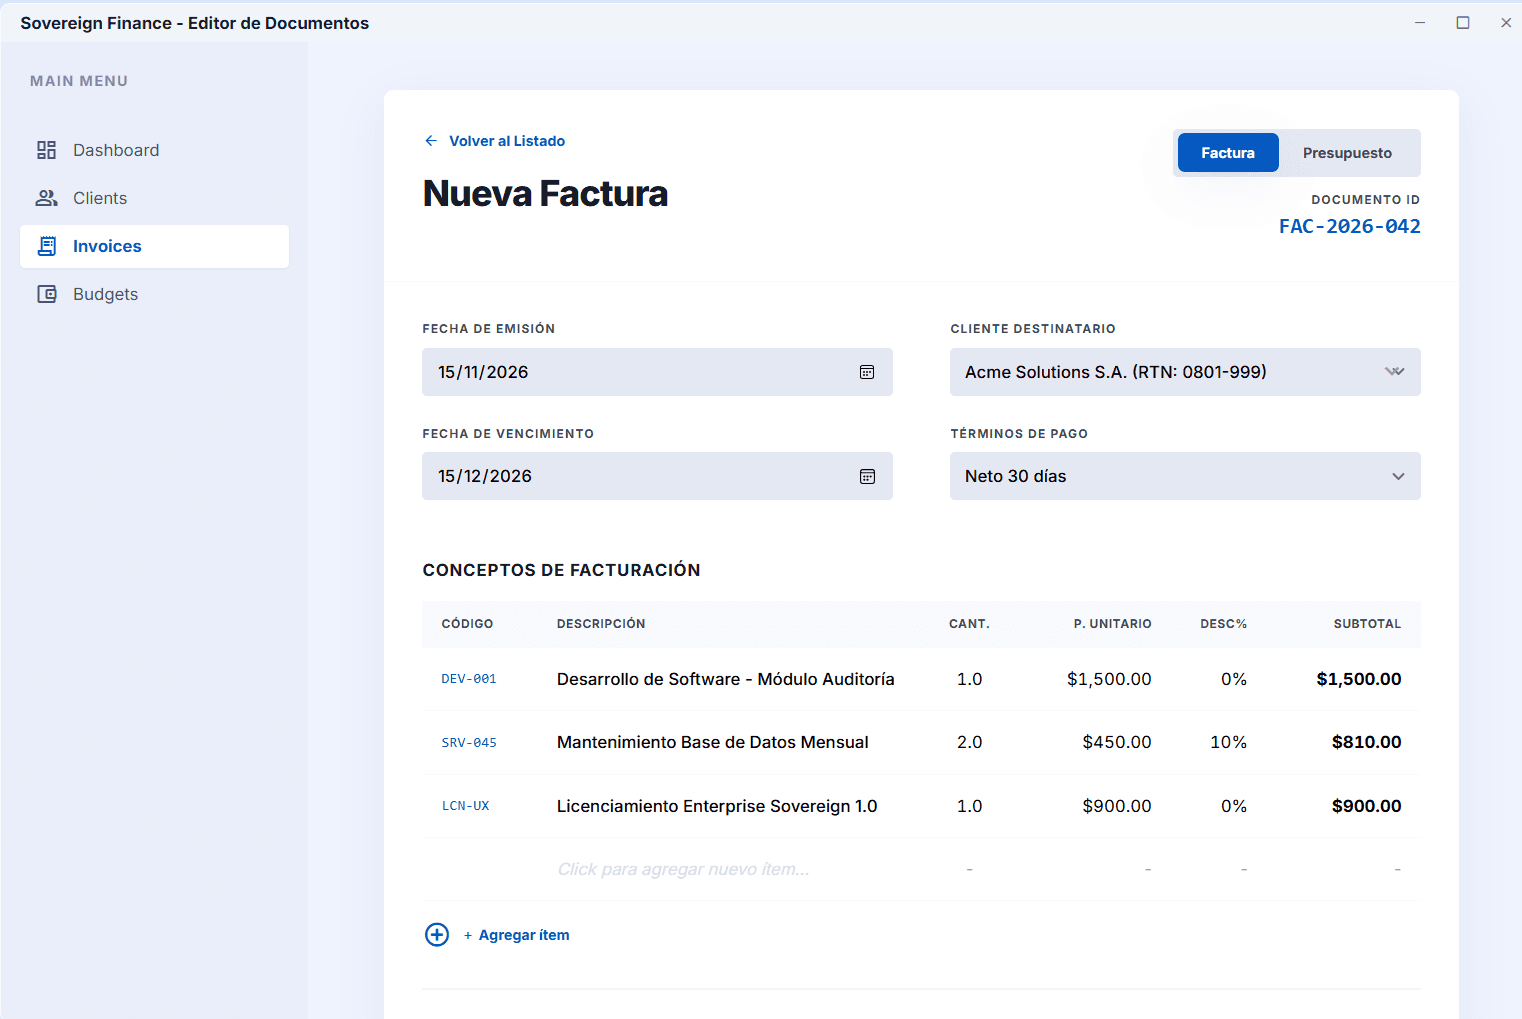
Task: Go to the Clients section
Action: coord(154,198)
